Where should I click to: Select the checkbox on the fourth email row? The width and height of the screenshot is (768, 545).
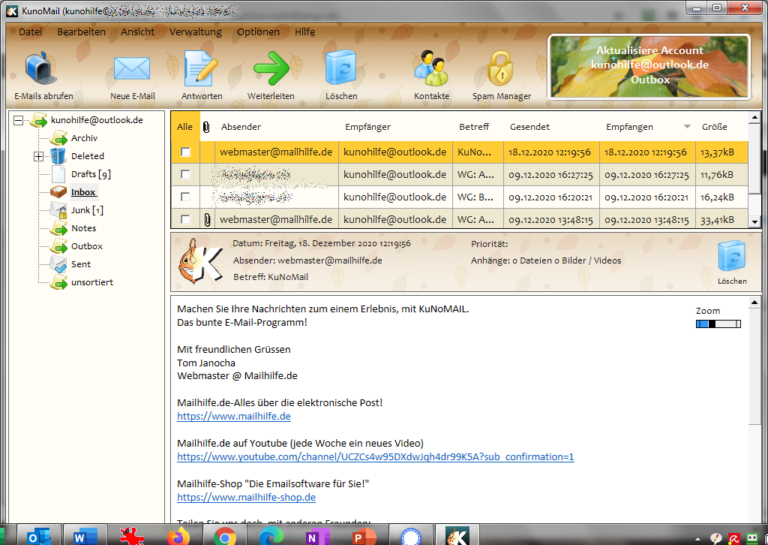[184, 219]
